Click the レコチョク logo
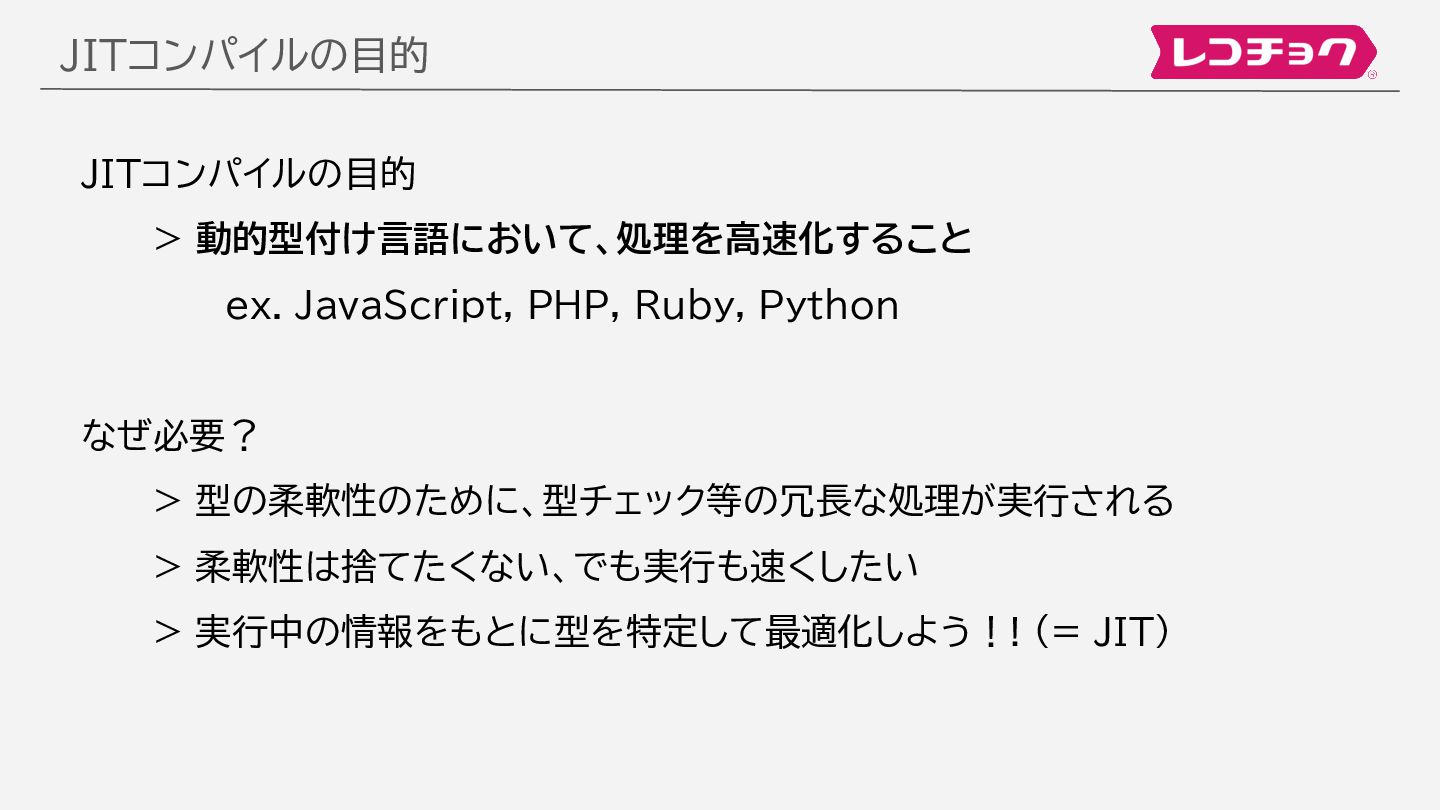Viewport: 1440px width, 810px height. pyautogui.click(x=1263, y=52)
